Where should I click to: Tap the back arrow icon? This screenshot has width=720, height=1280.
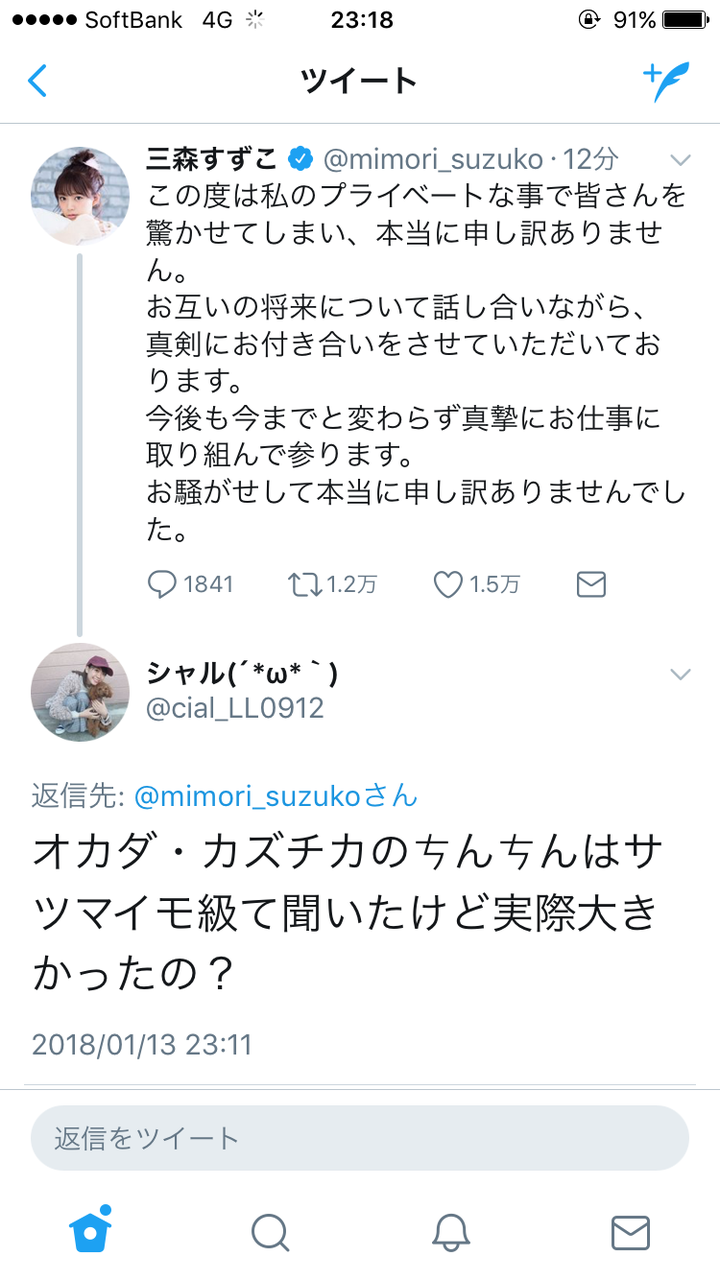pyautogui.click(x=37, y=80)
